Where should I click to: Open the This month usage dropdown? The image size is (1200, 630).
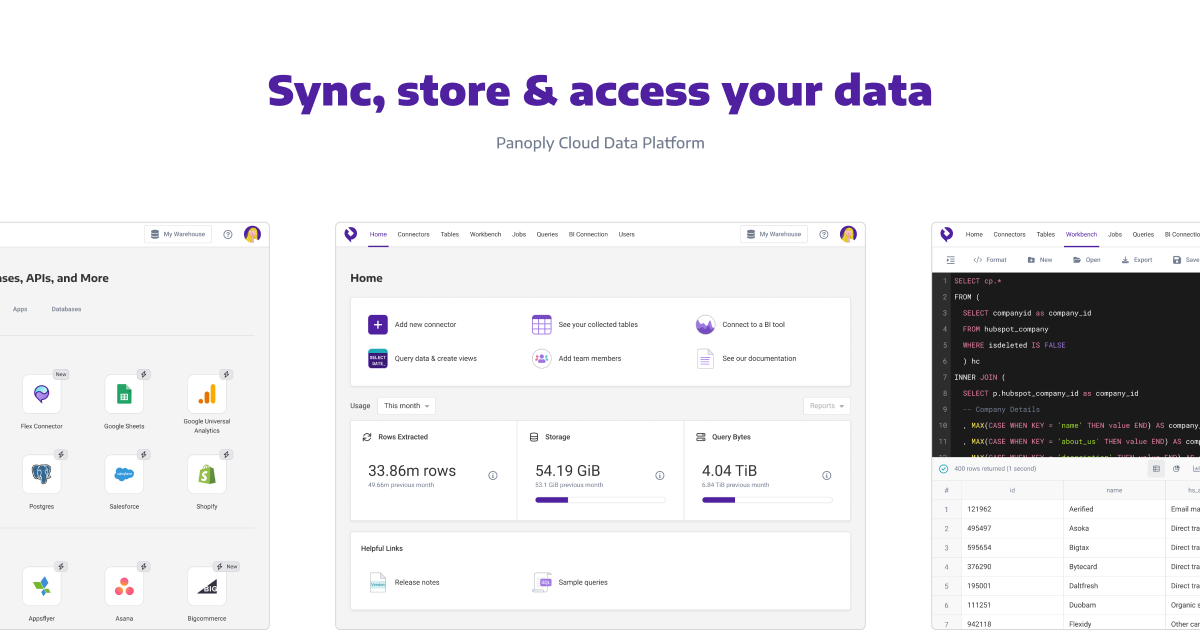click(x=406, y=406)
